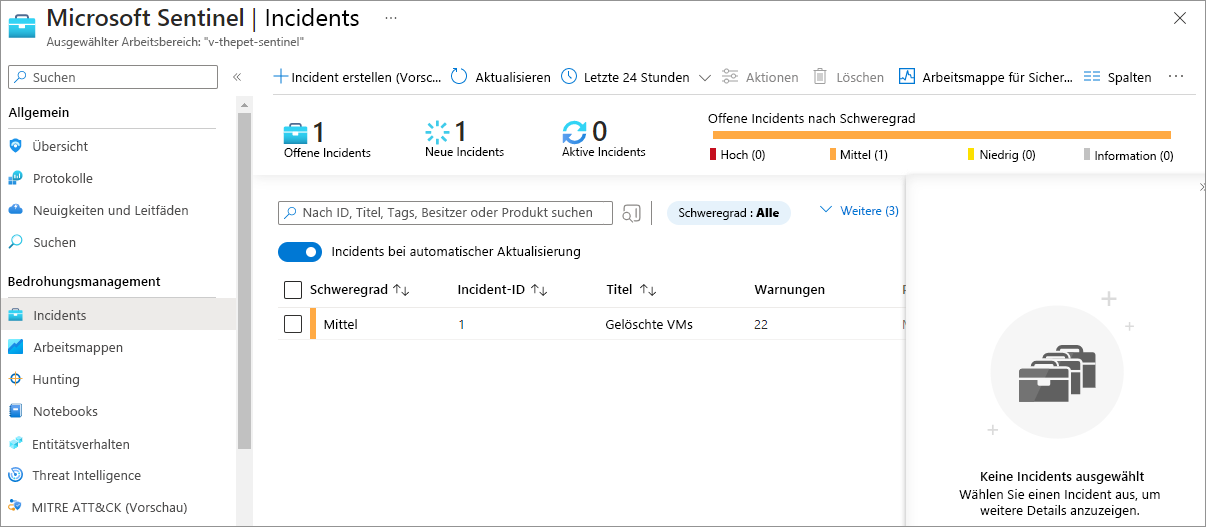
Task: Click the stacked briefcases illustration
Action: tap(1057, 372)
